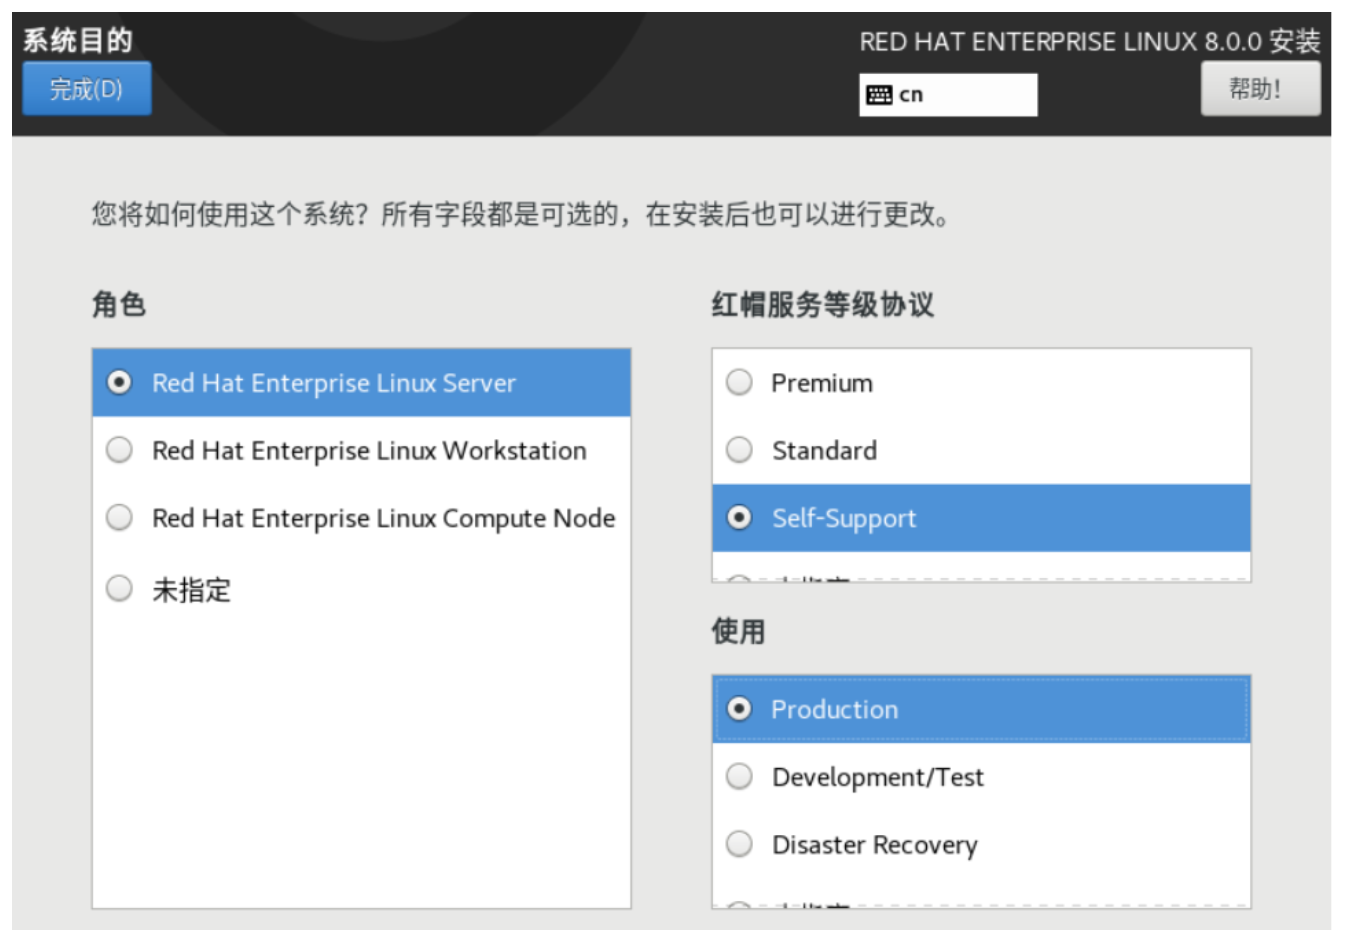Click the 红帽服务等级协议 section heading
The width and height of the screenshot is (1356, 940).
click(x=822, y=305)
